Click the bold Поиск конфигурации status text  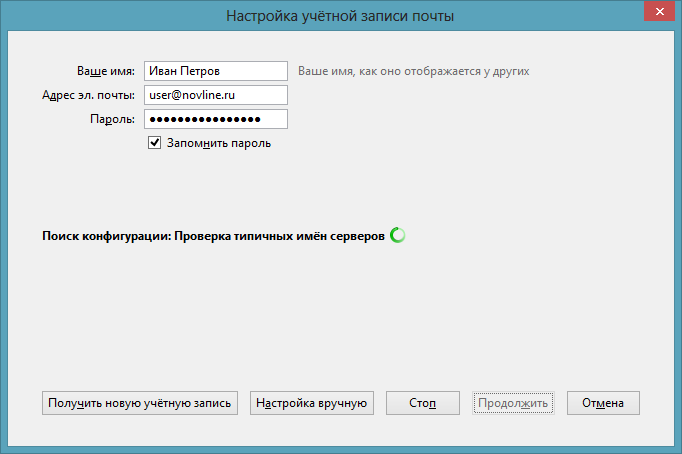tap(107, 237)
